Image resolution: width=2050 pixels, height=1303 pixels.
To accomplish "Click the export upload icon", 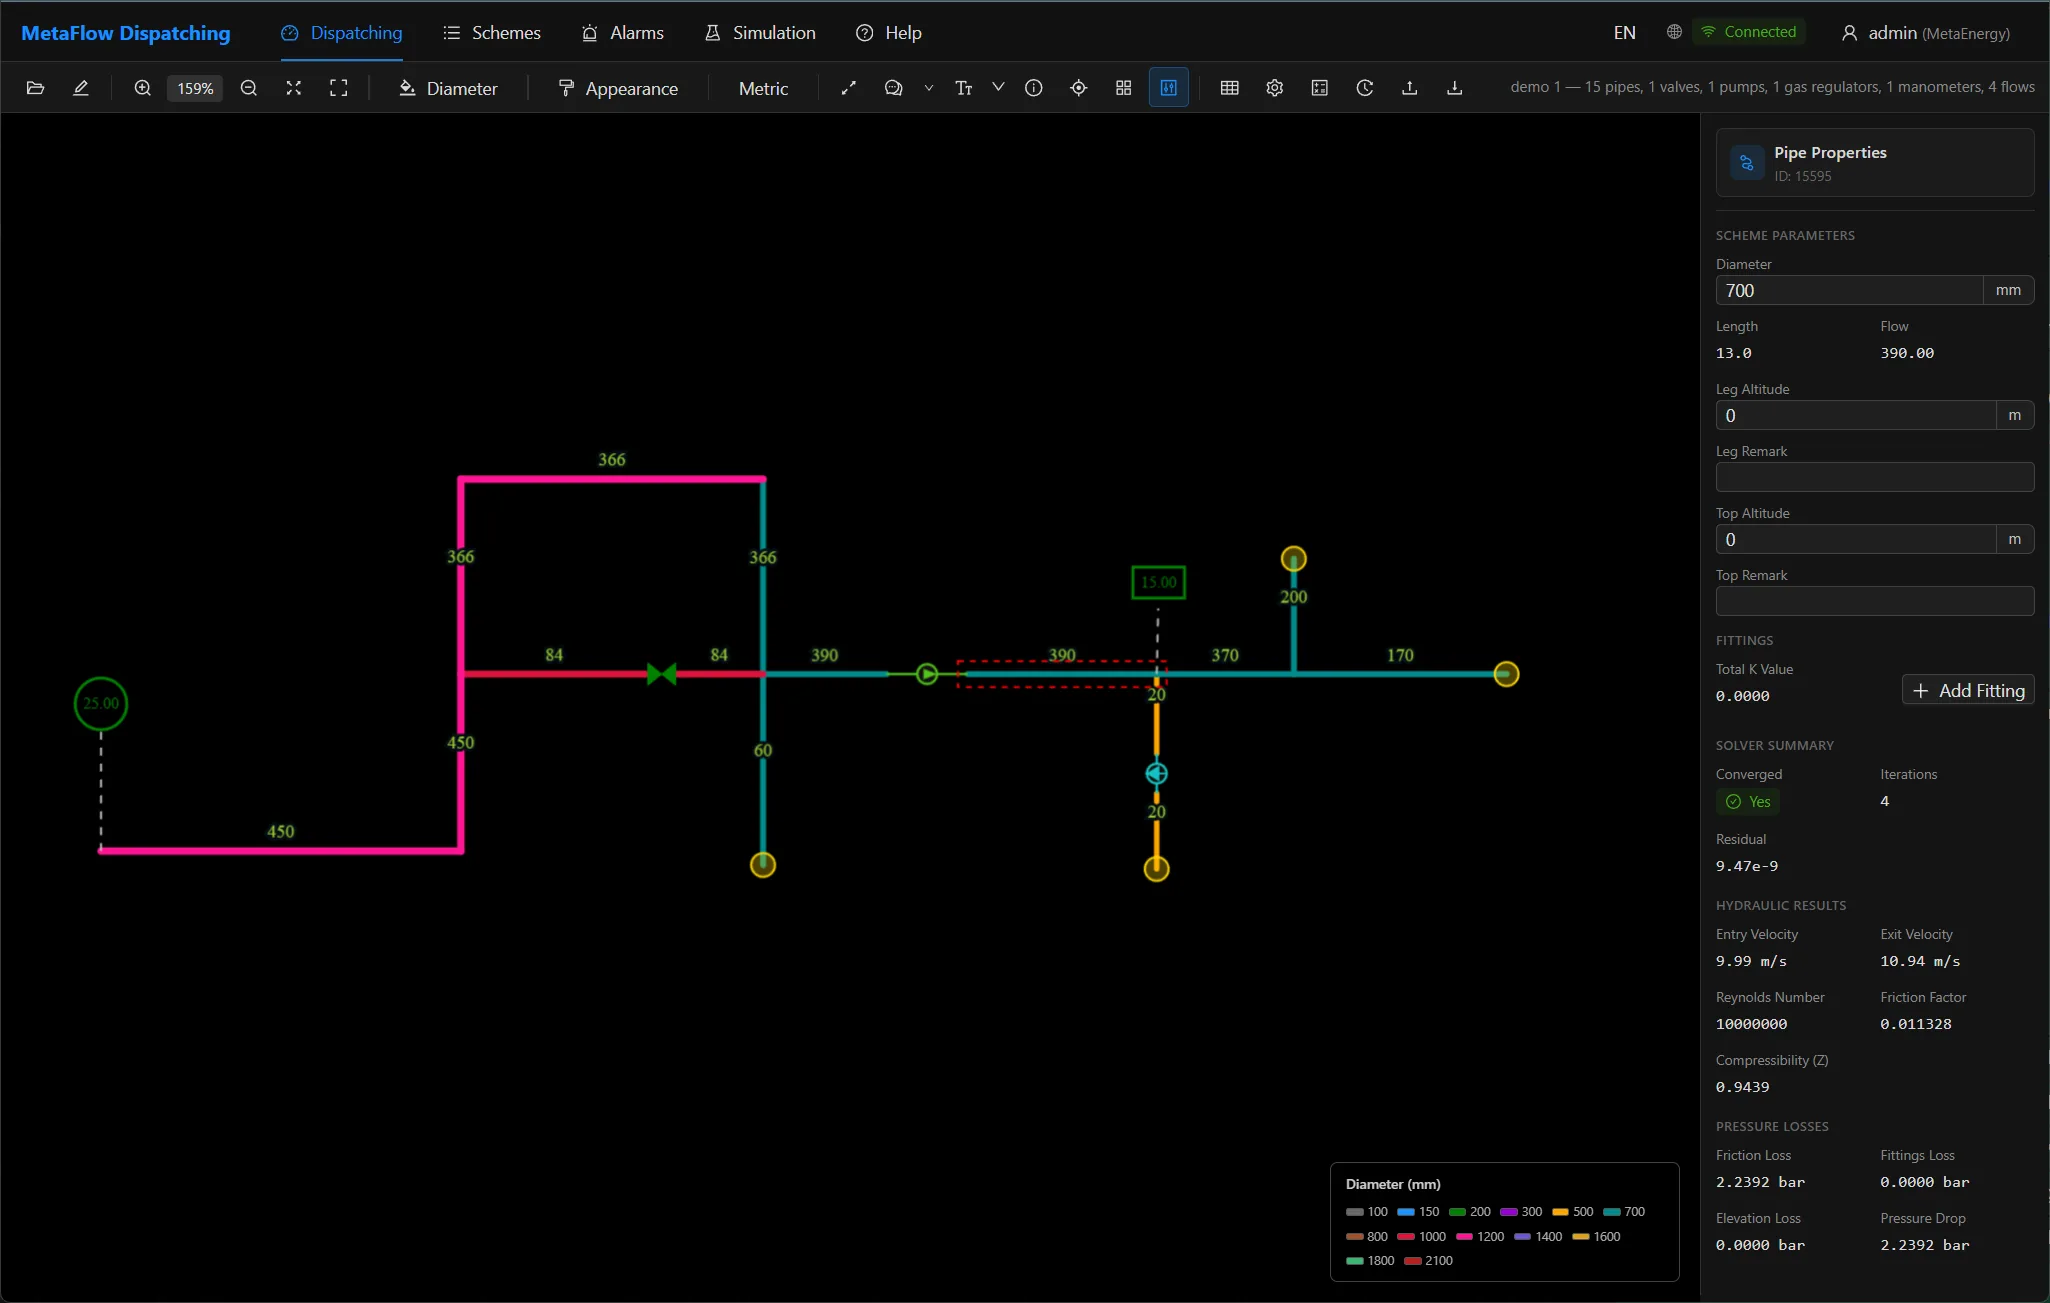I will point(1410,88).
